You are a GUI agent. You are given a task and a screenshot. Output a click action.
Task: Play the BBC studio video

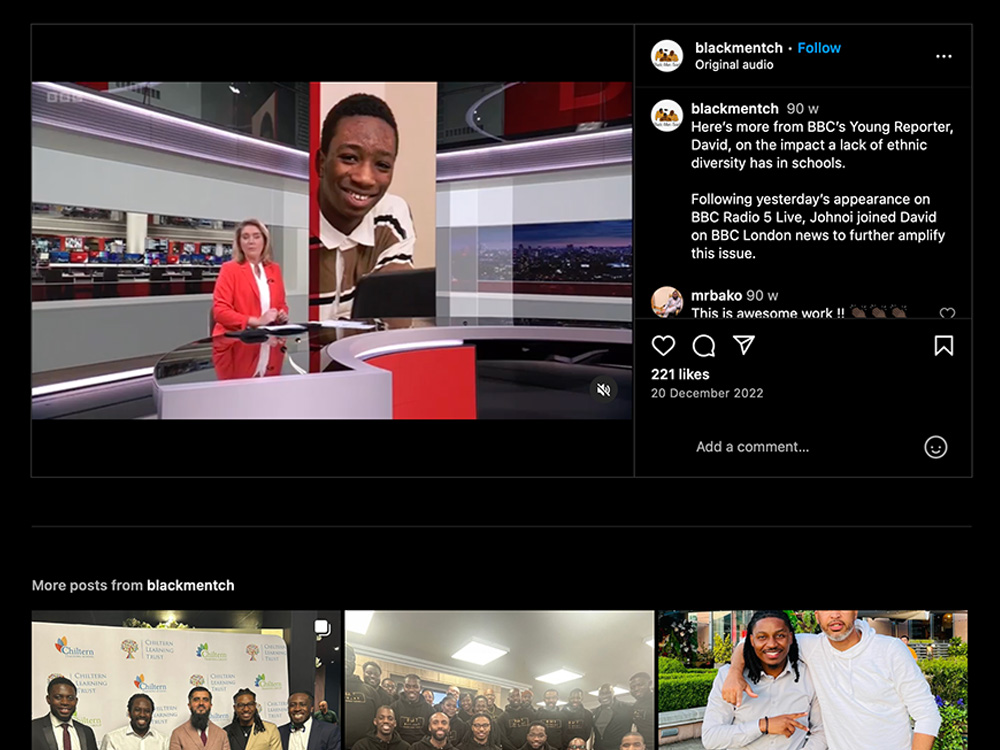point(332,251)
